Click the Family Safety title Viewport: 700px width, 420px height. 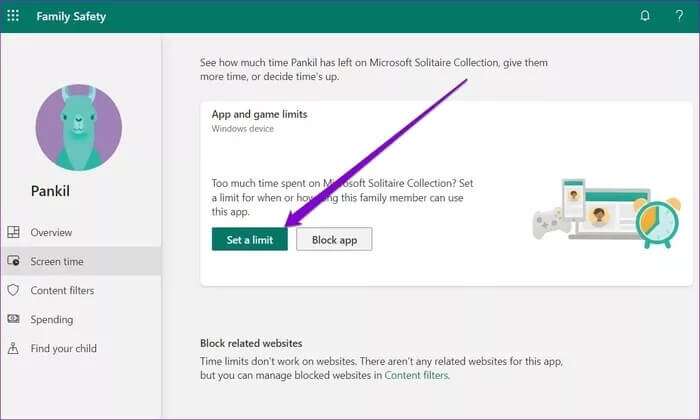71,17
